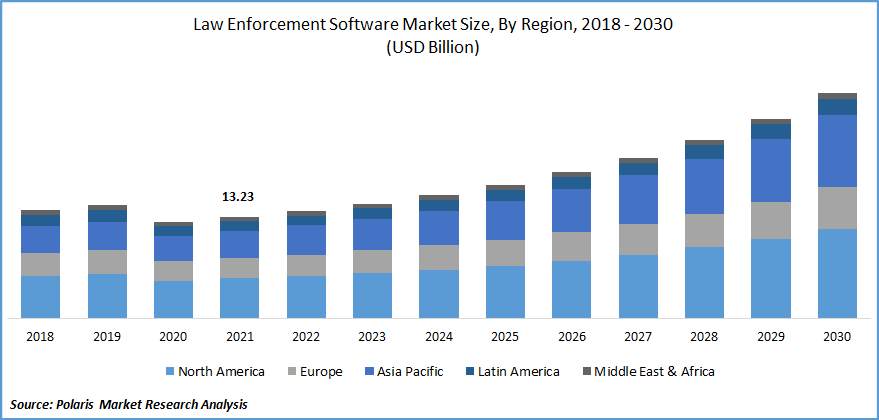Click the North America legend color swatch
The height and width of the screenshot is (420, 879).
point(170,372)
